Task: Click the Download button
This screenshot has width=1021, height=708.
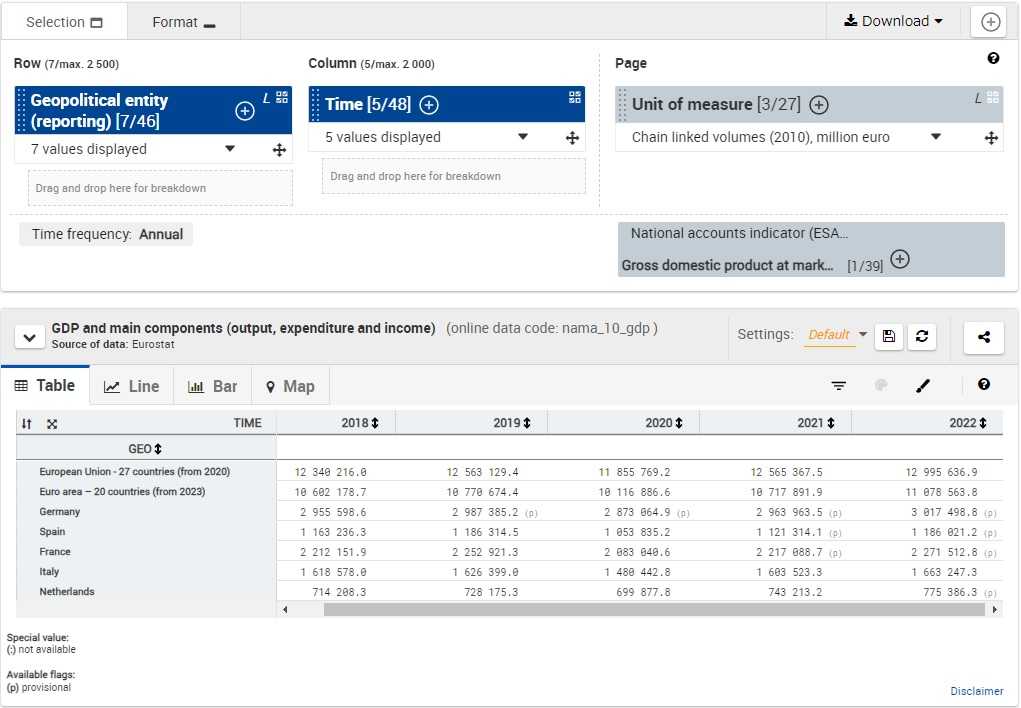Action: 893,21
